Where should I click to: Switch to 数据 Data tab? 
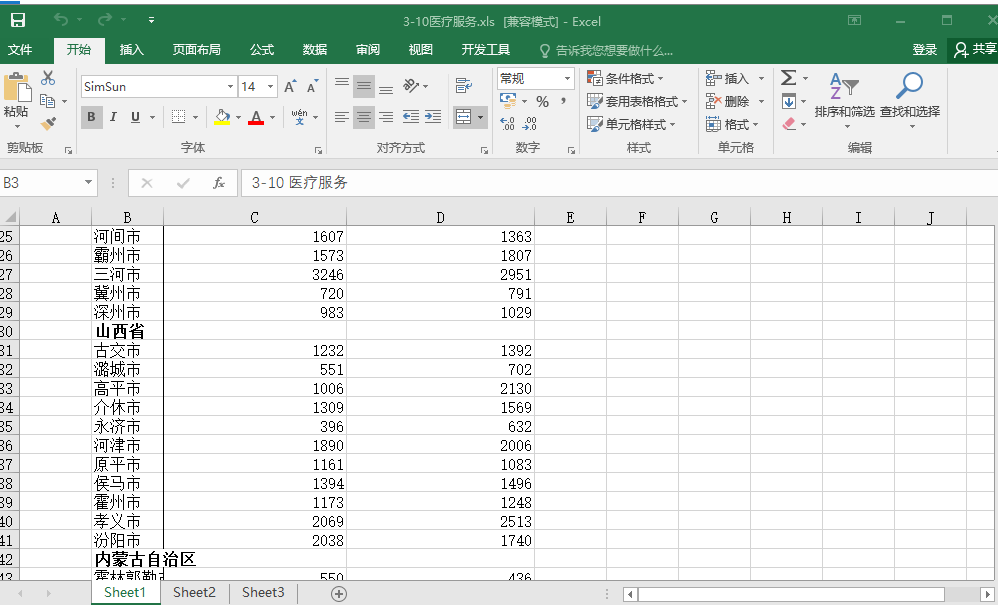click(314, 50)
